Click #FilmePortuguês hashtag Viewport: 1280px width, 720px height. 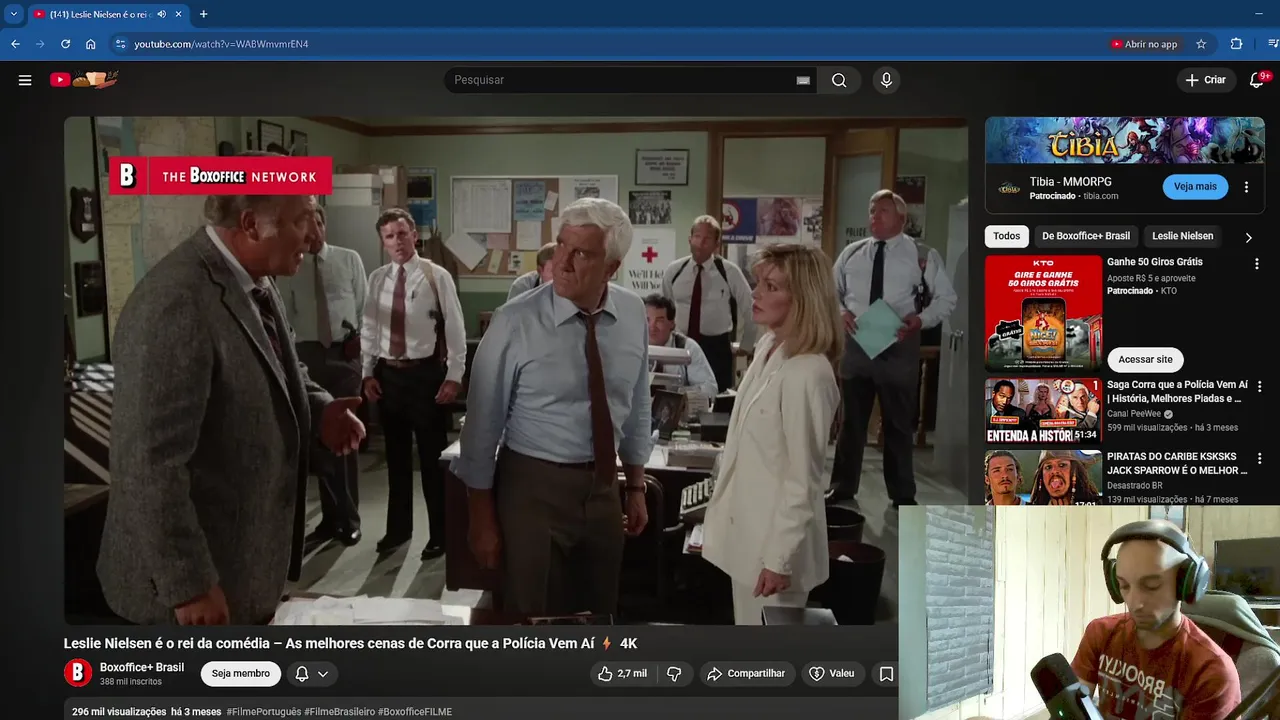point(264,712)
